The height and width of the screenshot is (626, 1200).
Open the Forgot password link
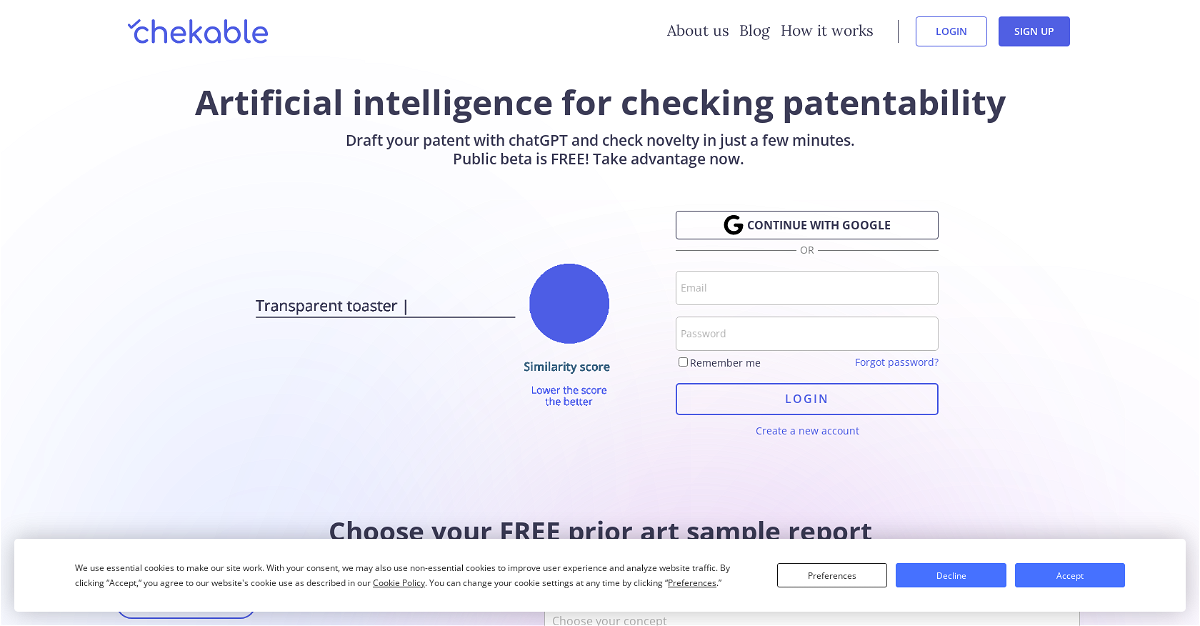coord(896,362)
